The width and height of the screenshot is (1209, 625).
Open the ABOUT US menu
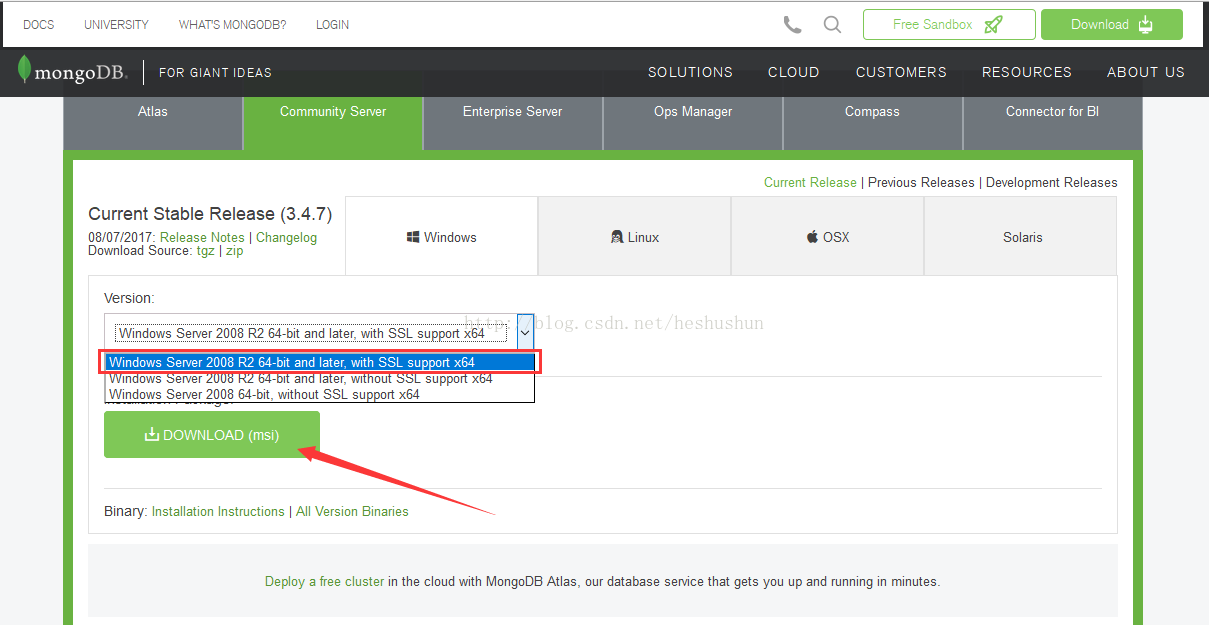pyautogui.click(x=1146, y=72)
